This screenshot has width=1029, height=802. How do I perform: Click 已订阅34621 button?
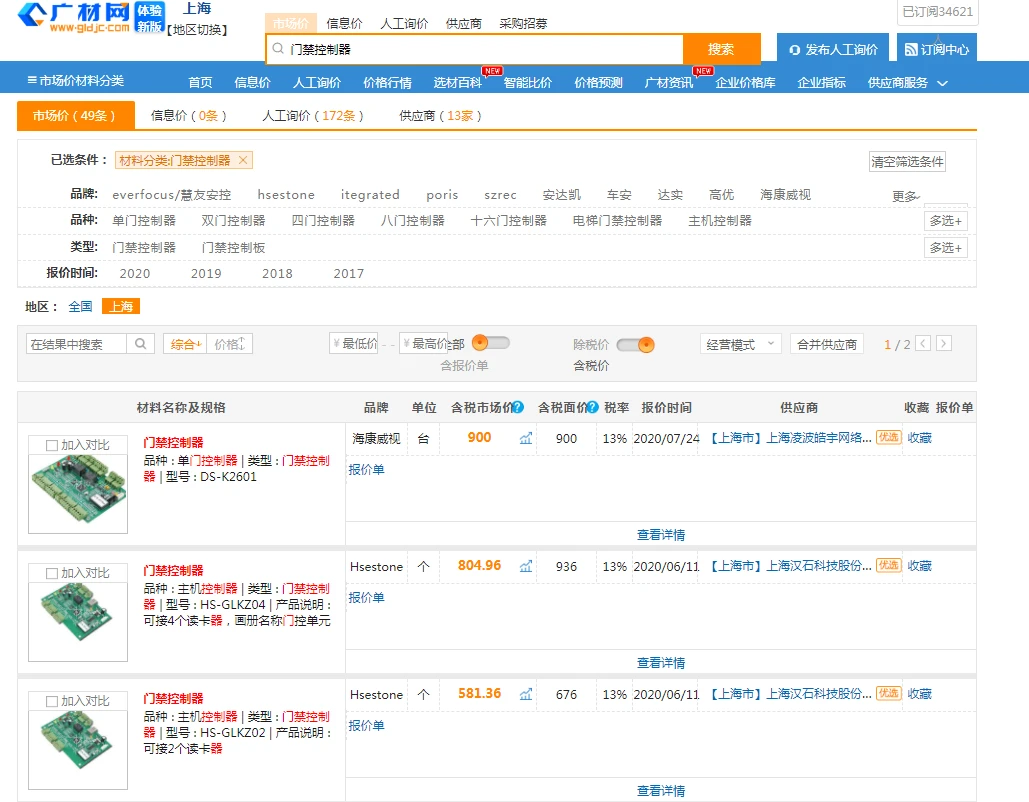point(937,12)
